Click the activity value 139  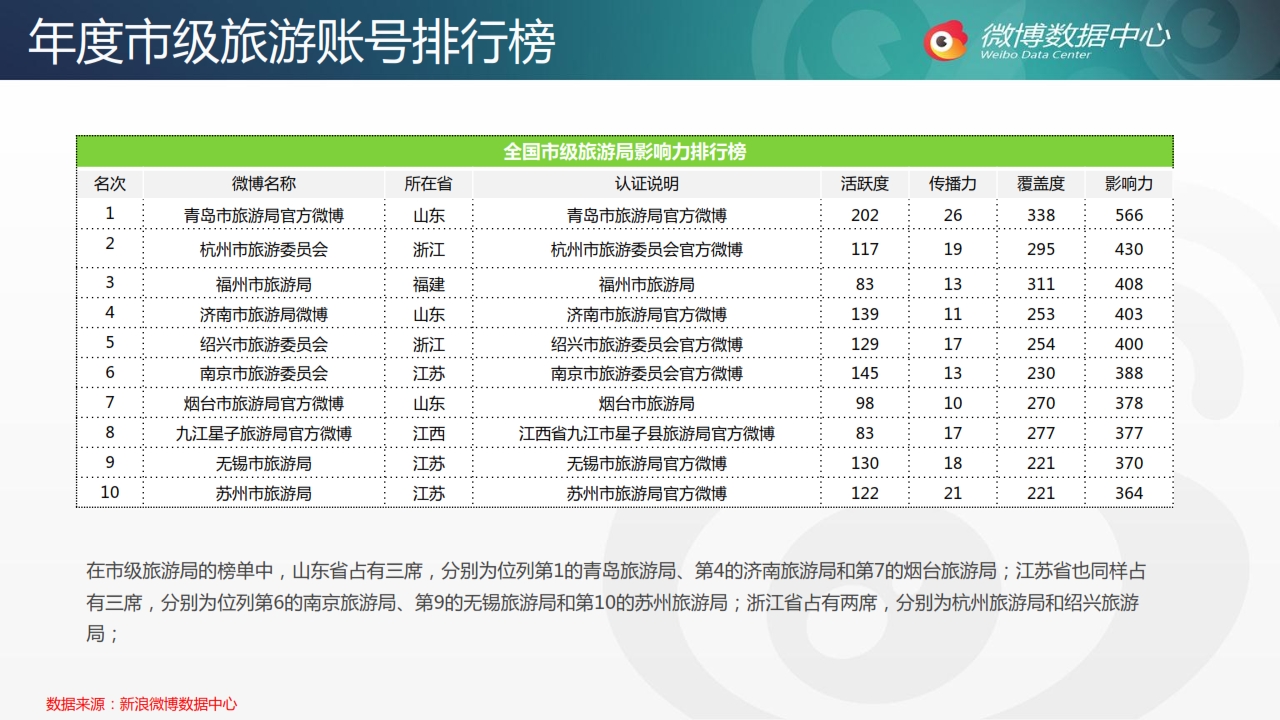point(865,314)
